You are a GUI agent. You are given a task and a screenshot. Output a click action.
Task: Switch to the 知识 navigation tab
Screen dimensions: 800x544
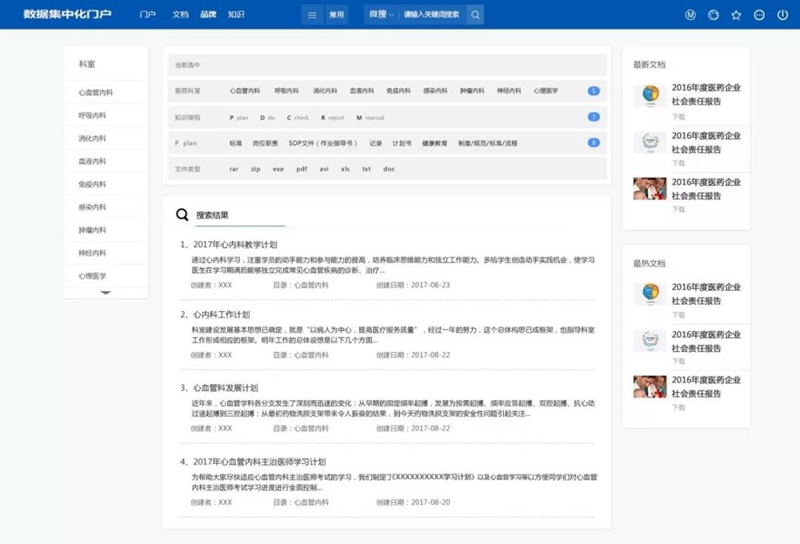236,14
